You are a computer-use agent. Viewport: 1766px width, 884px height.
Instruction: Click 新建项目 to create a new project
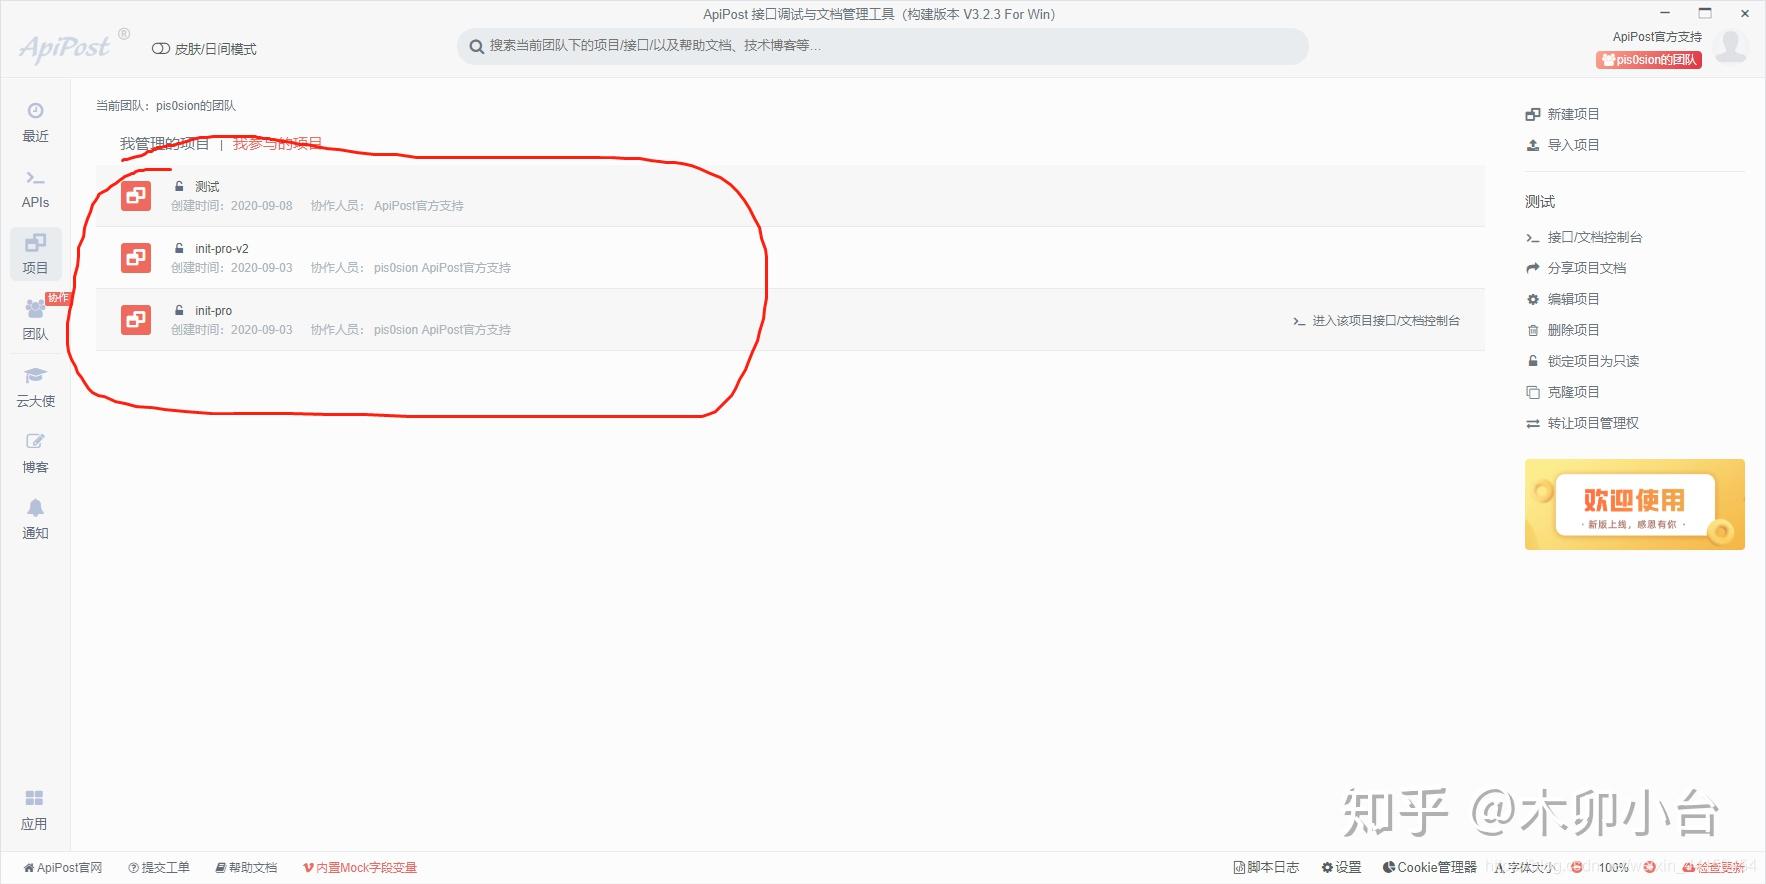point(1562,114)
